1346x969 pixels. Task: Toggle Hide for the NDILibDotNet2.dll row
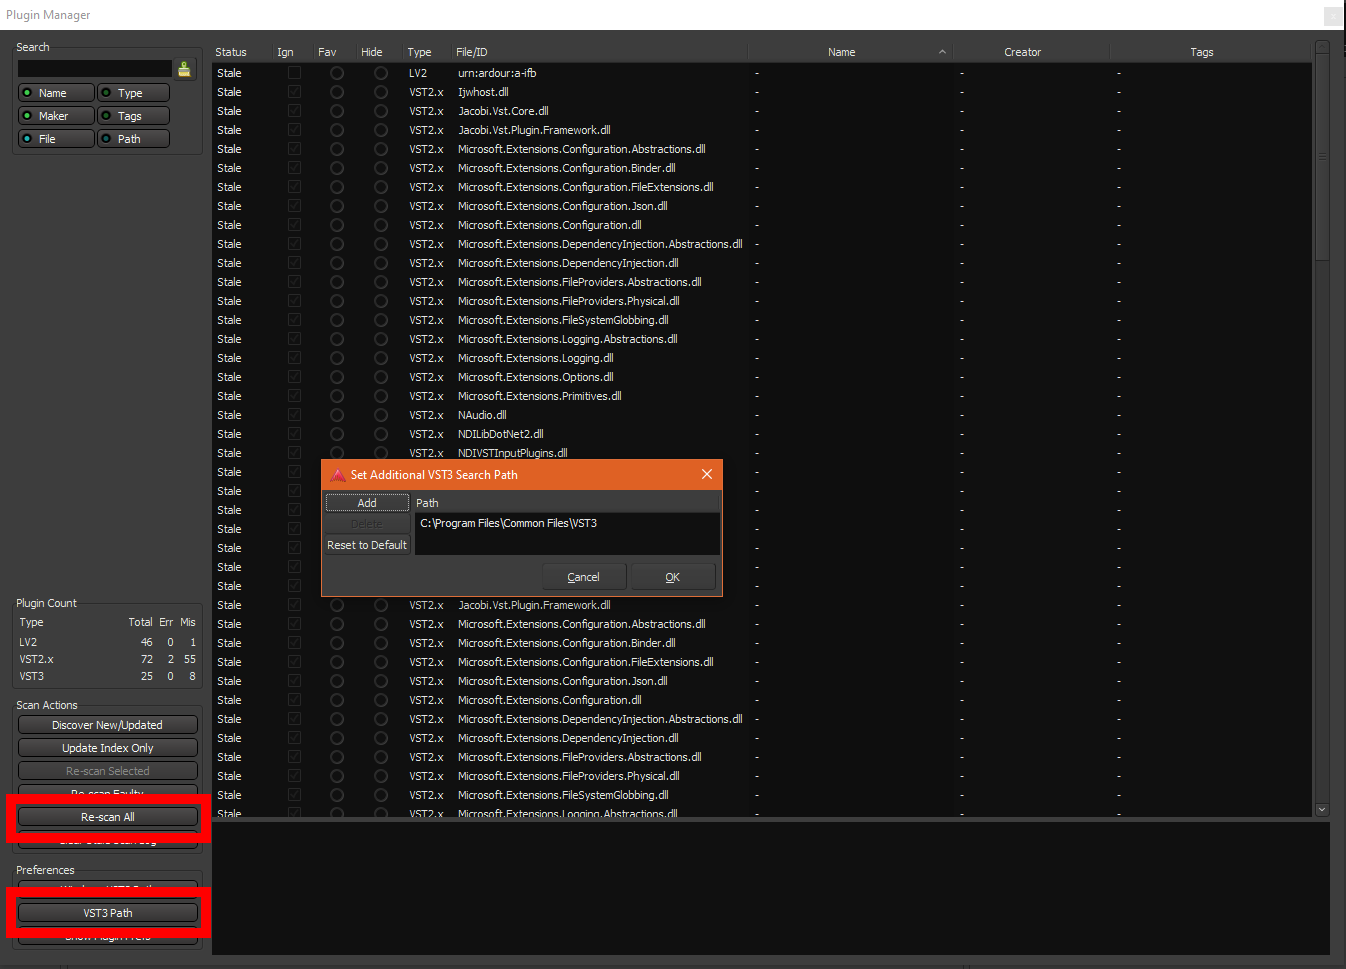pyautogui.click(x=381, y=434)
